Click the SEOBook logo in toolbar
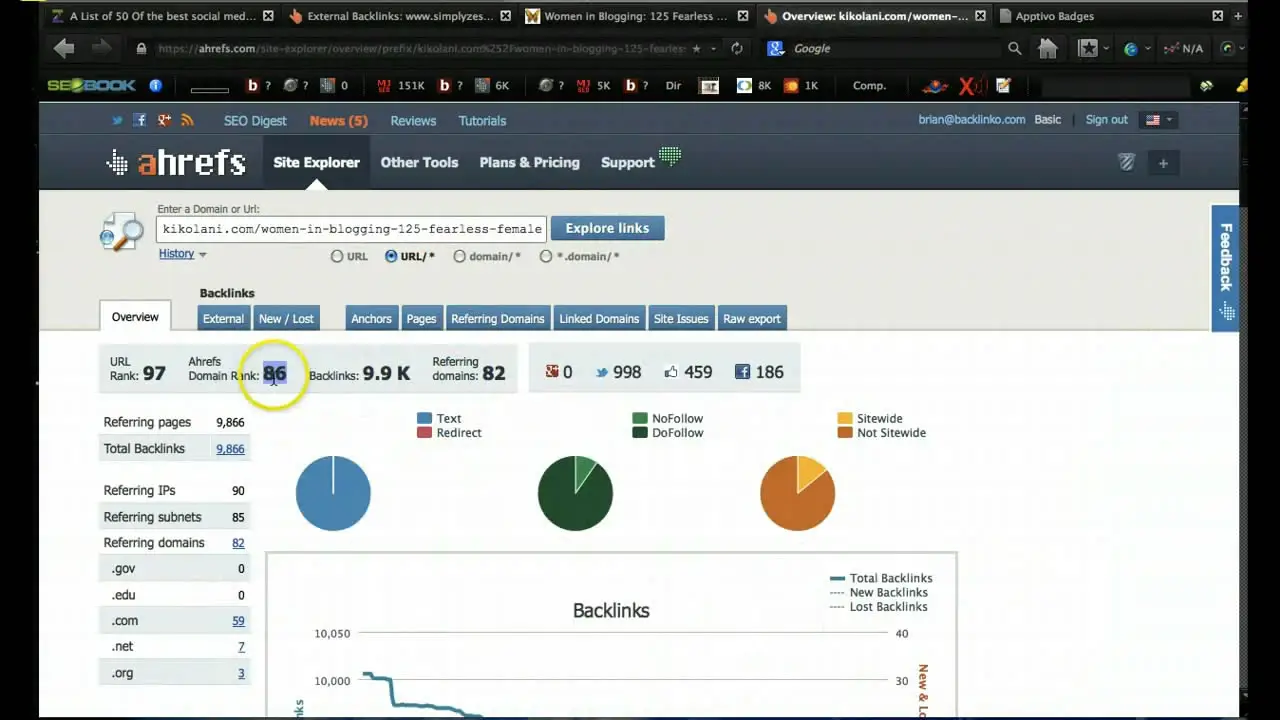 click(x=91, y=86)
